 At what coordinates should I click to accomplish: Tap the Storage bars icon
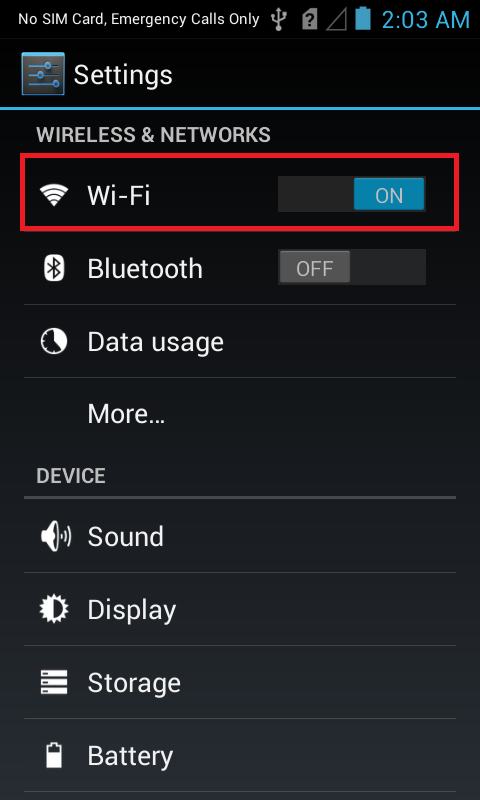54,682
